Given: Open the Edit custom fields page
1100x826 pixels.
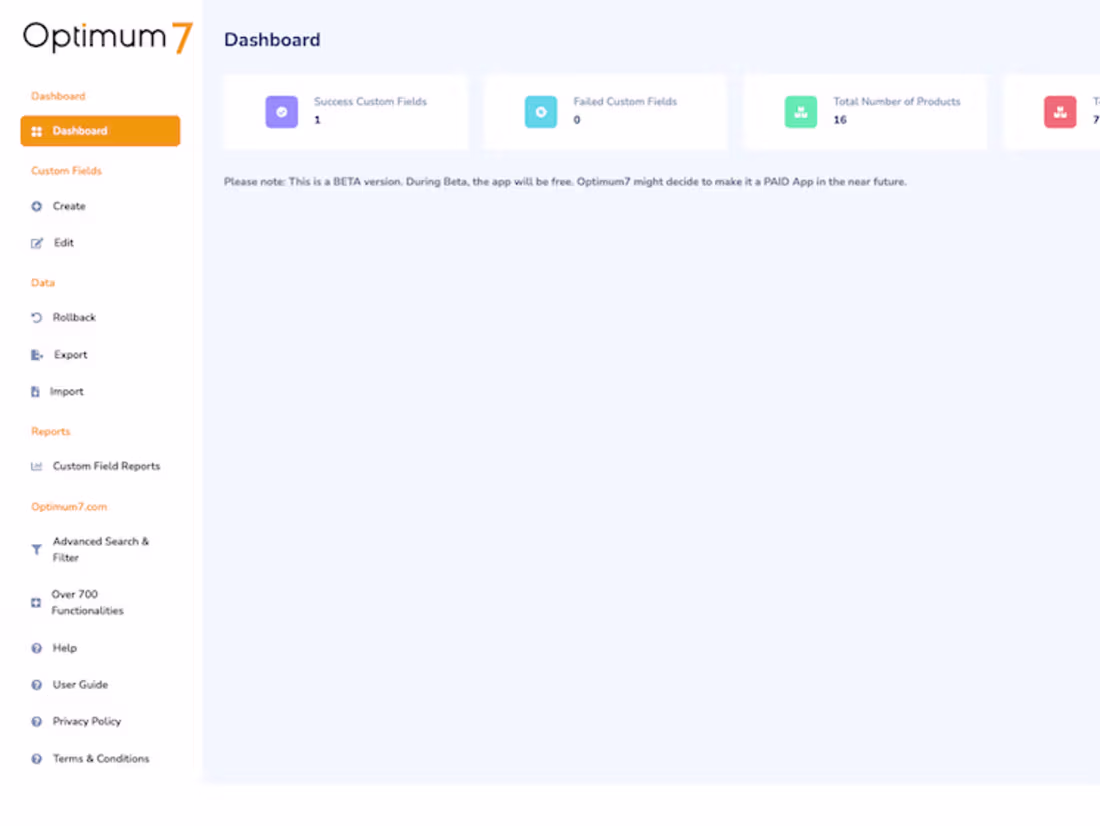Looking at the screenshot, I should (63, 243).
